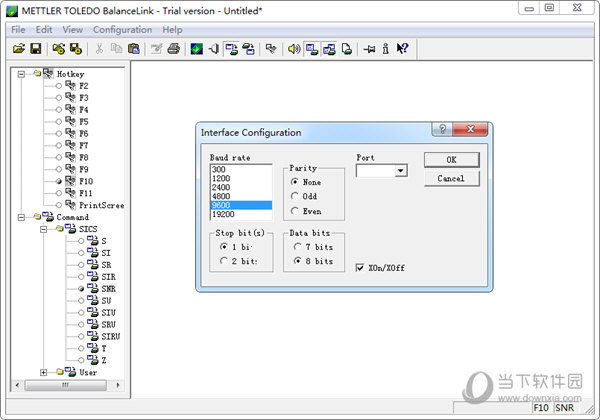Click the single window-with-balance icon after speaker
The height and width of the screenshot is (420, 600).
coord(311,49)
